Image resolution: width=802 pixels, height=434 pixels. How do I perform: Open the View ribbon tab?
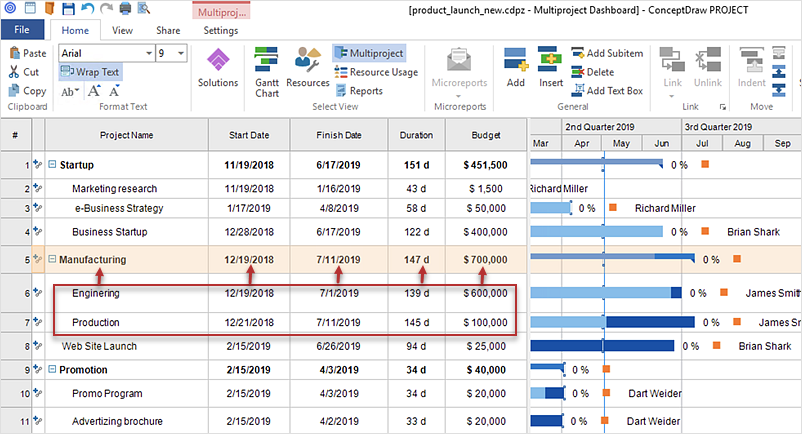122,30
